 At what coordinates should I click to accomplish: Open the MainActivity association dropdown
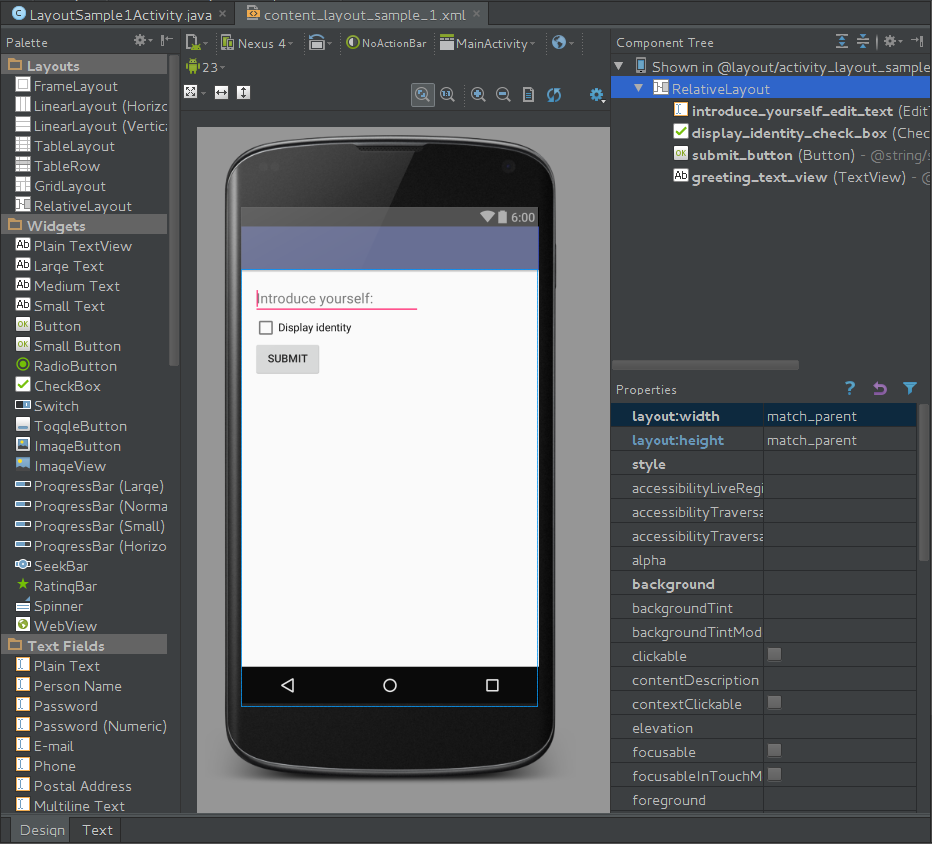tap(487, 43)
